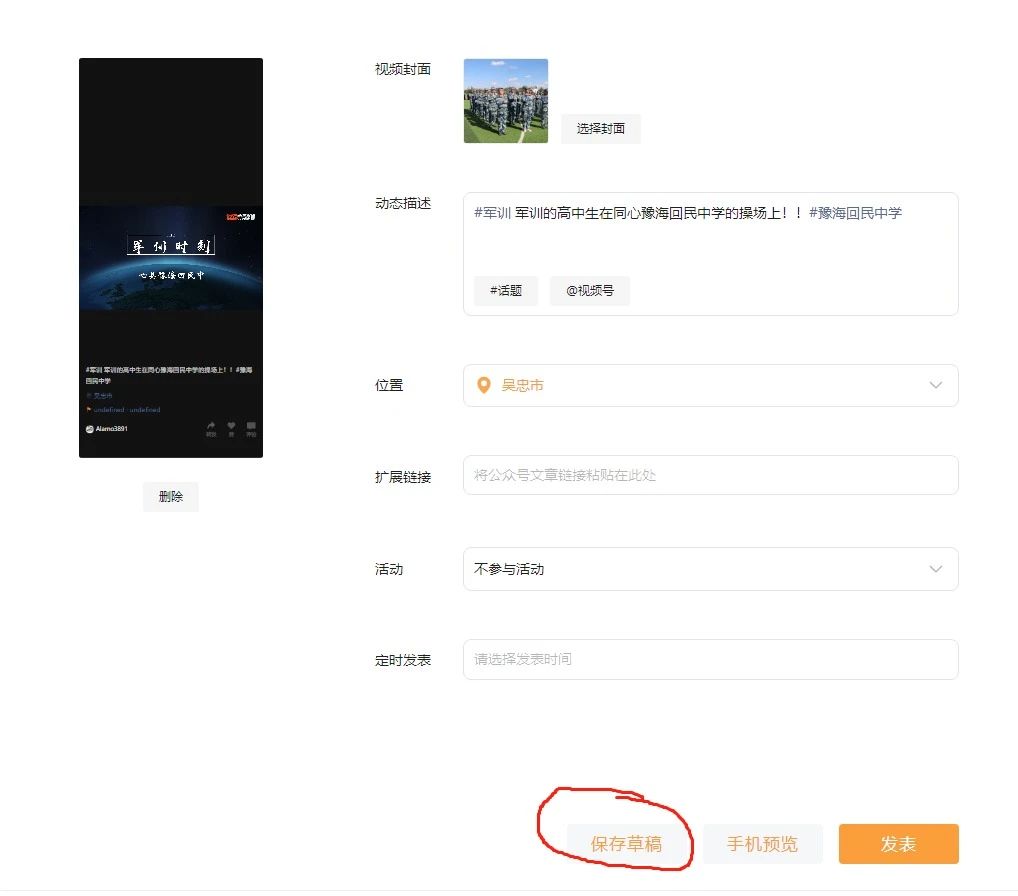
Task: Expand location list chevron arrow
Action: (936, 385)
